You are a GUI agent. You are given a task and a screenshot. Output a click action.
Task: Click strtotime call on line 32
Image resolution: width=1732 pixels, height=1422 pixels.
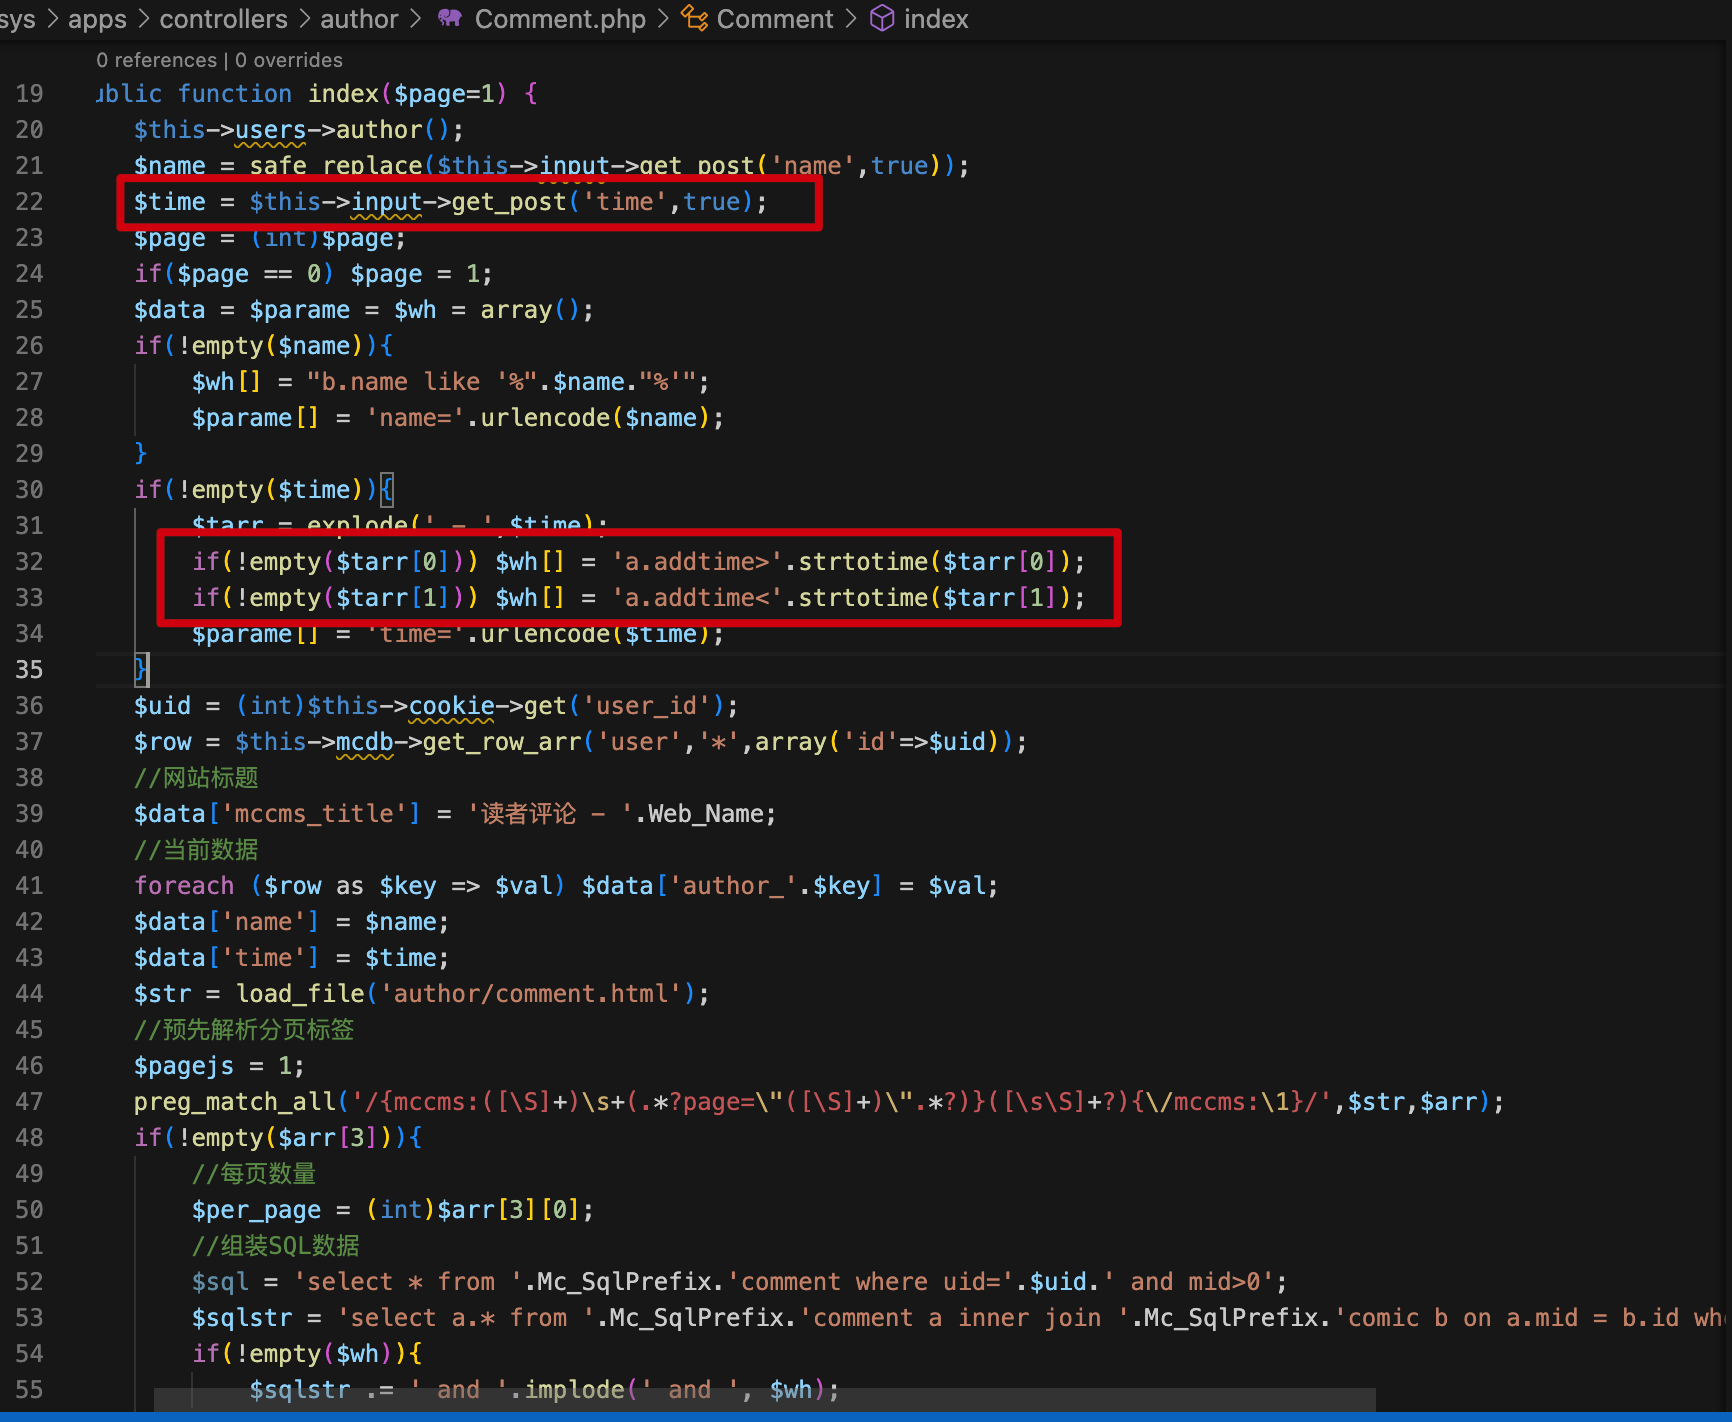pos(862,561)
